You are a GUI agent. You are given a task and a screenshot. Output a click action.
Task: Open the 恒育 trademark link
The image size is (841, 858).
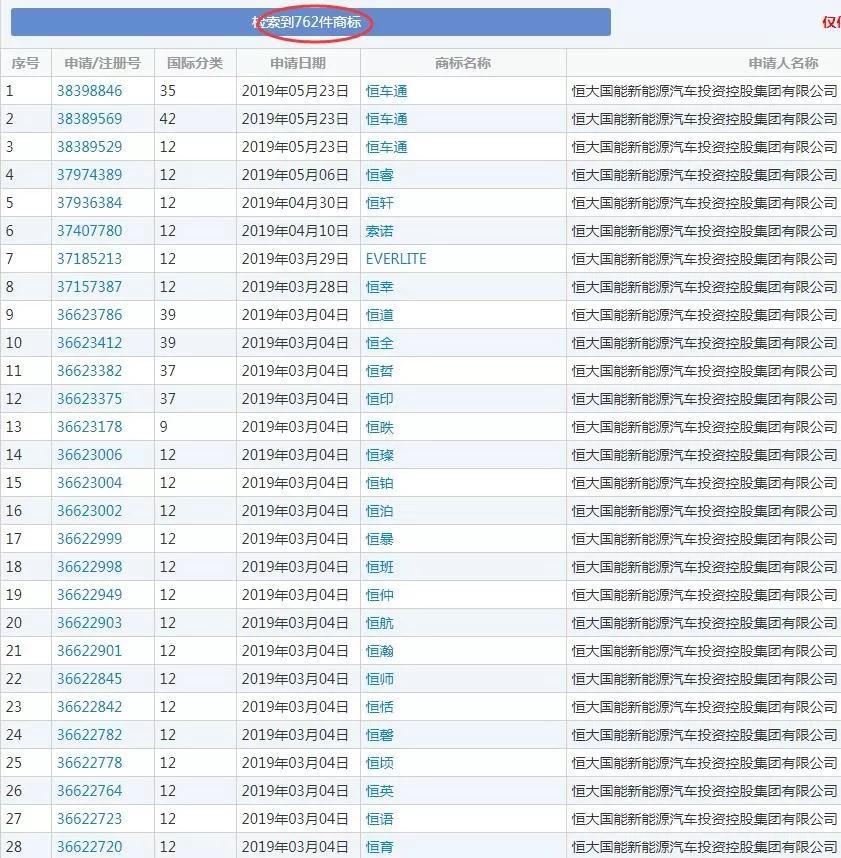[x=379, y=847]
